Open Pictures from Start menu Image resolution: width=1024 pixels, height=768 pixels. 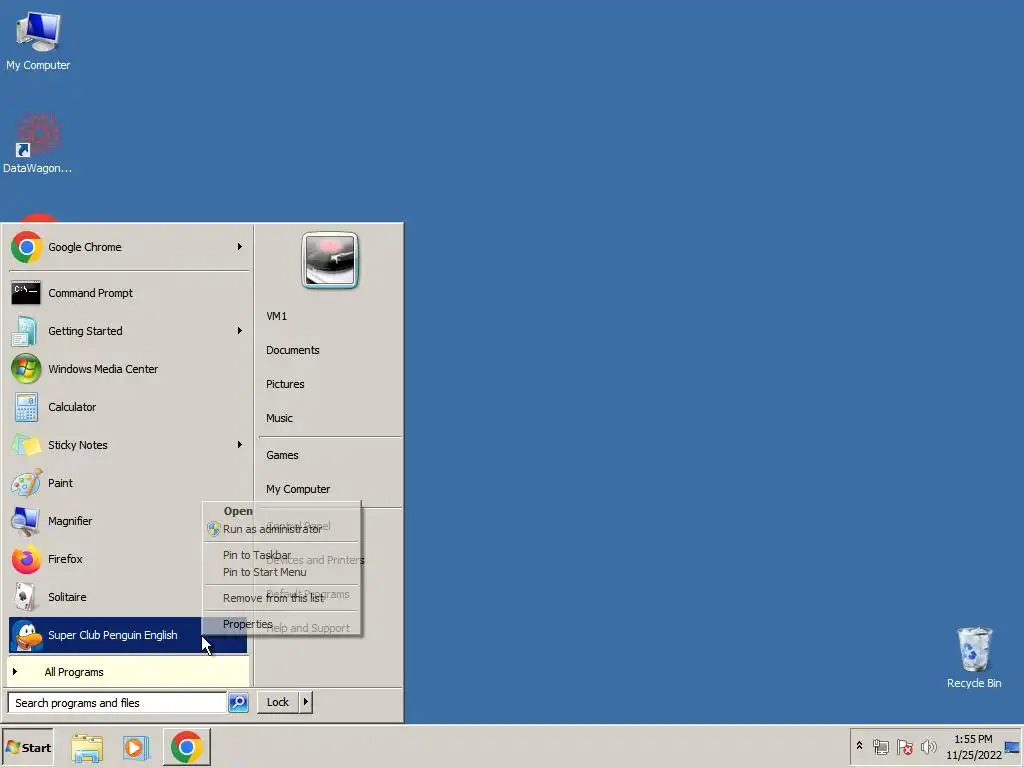tap(285, 384)
